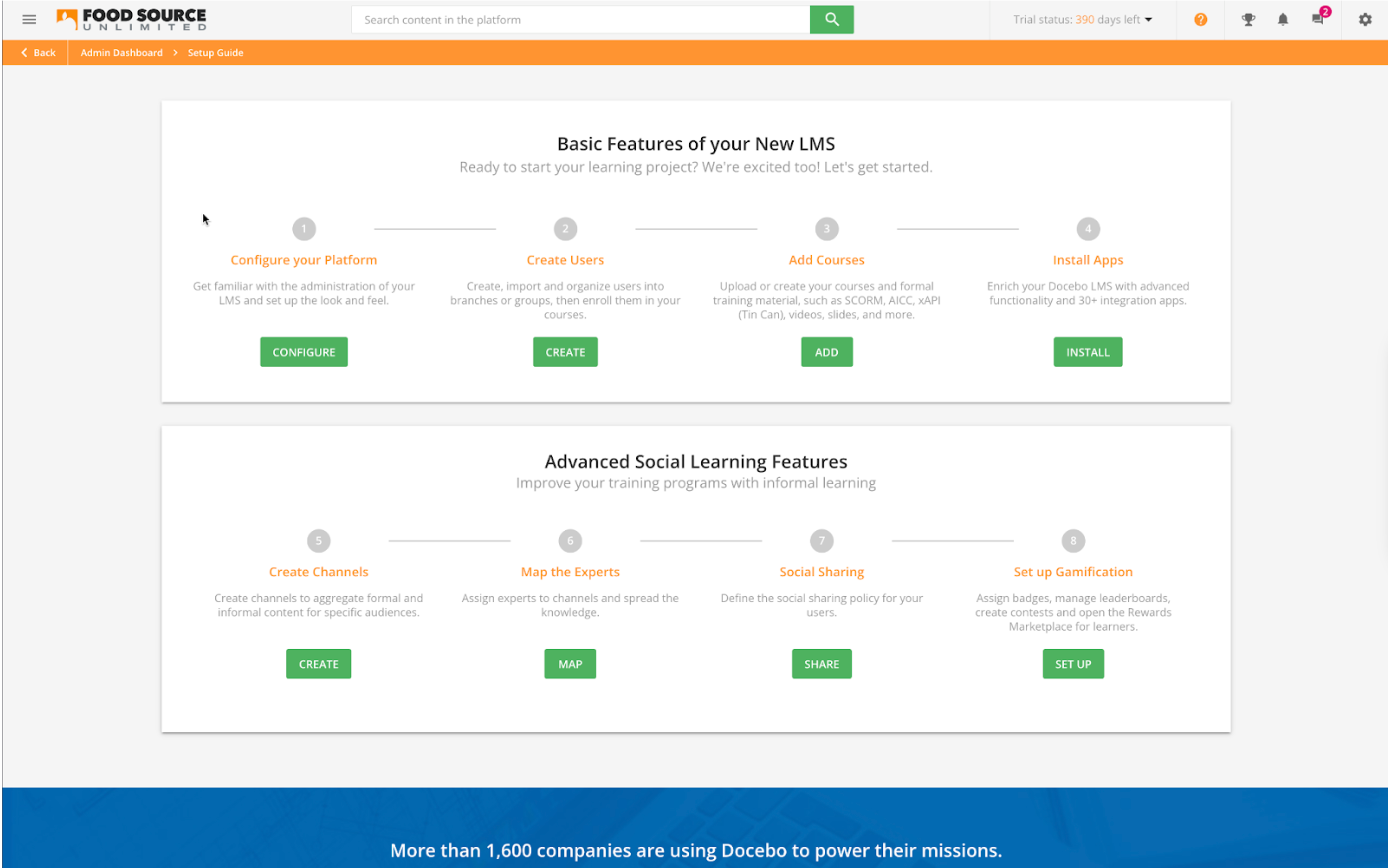The image size is (1388, 868).
Task: Click SET UP under Set up Gamification
Action: pos(1073,663)
